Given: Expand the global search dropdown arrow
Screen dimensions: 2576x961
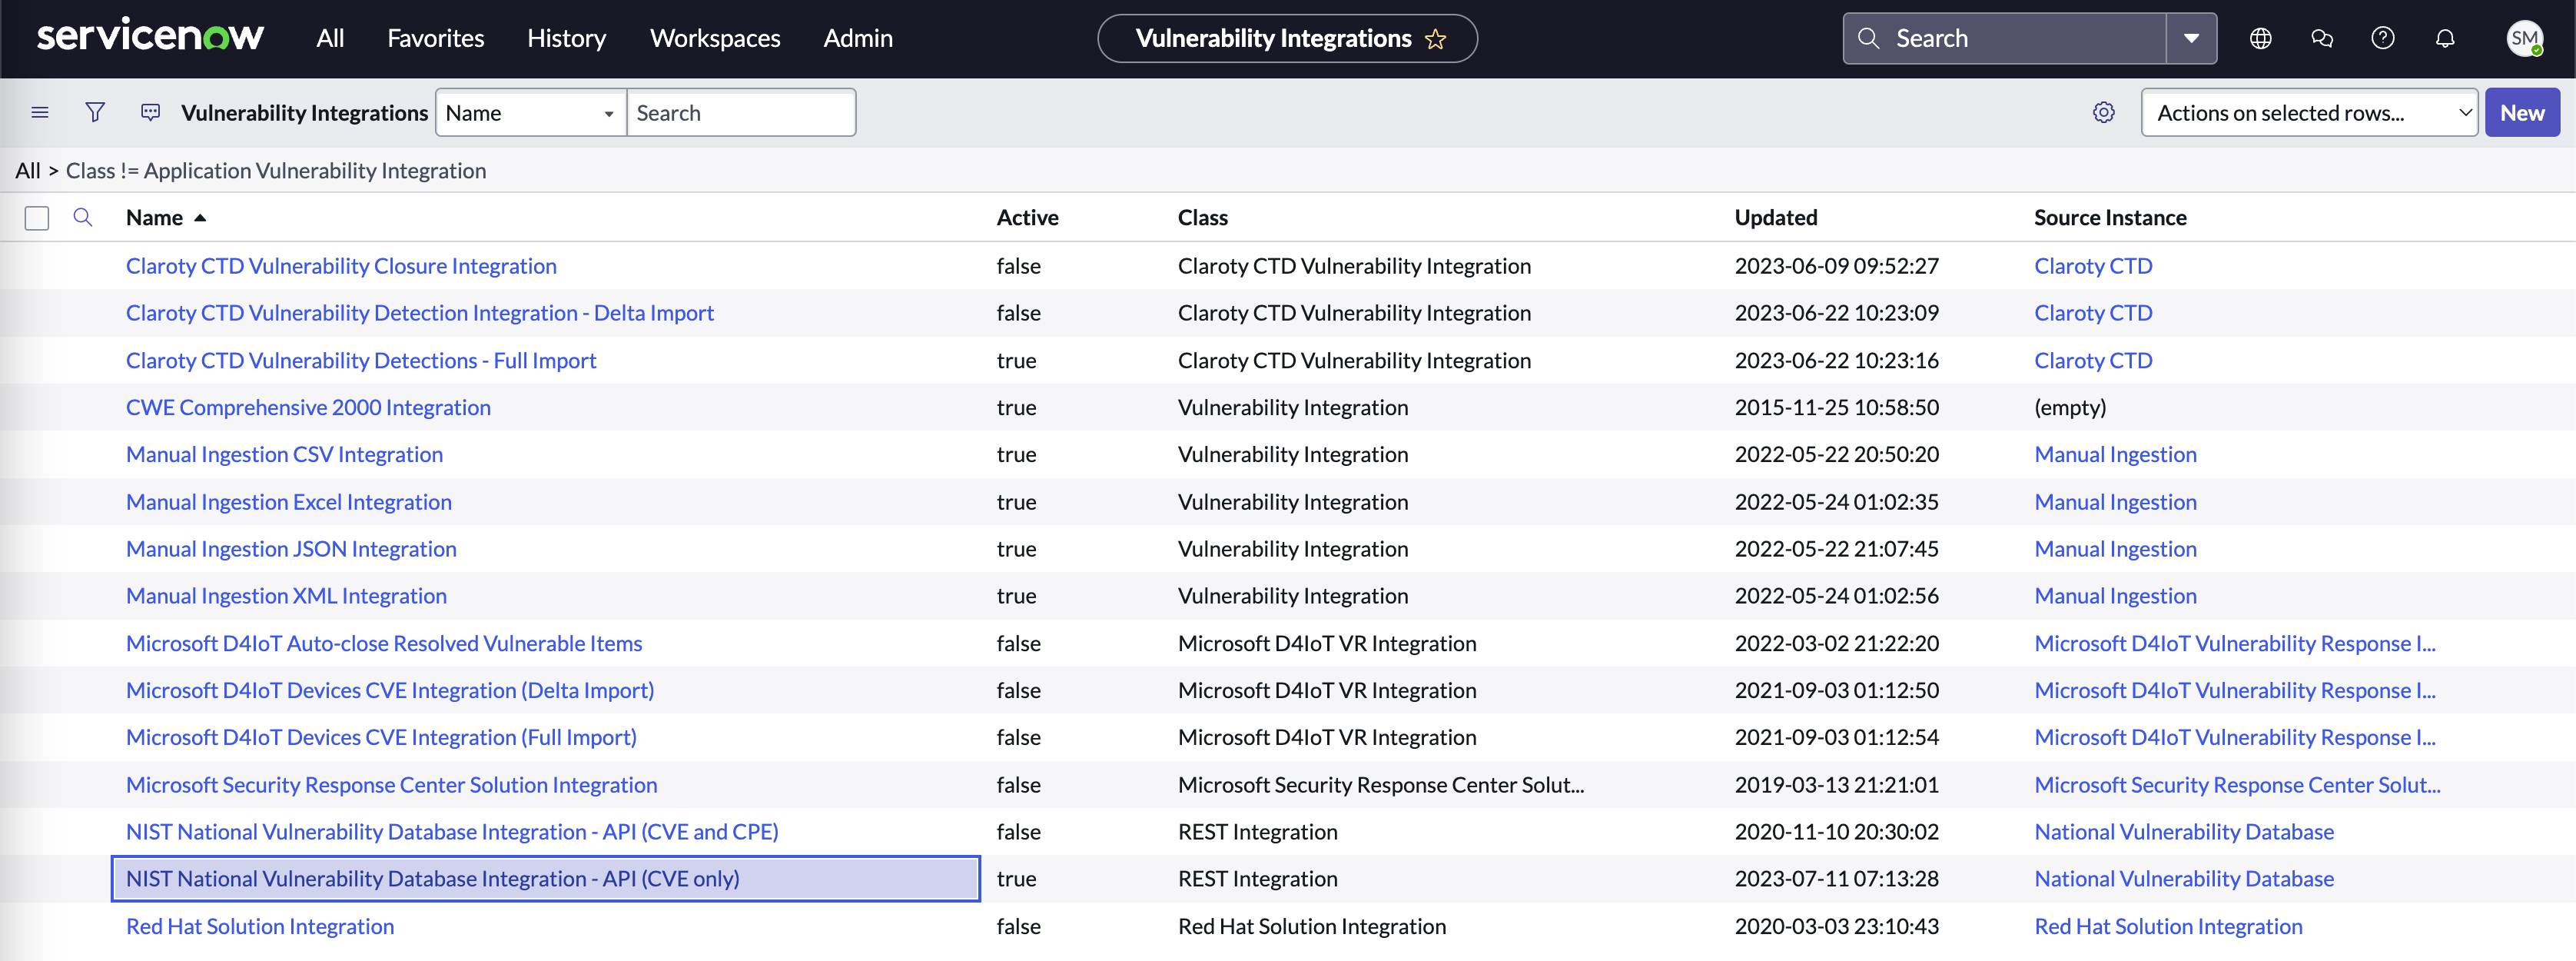Looking at the screenshot, I should [x=2191, y=38].
